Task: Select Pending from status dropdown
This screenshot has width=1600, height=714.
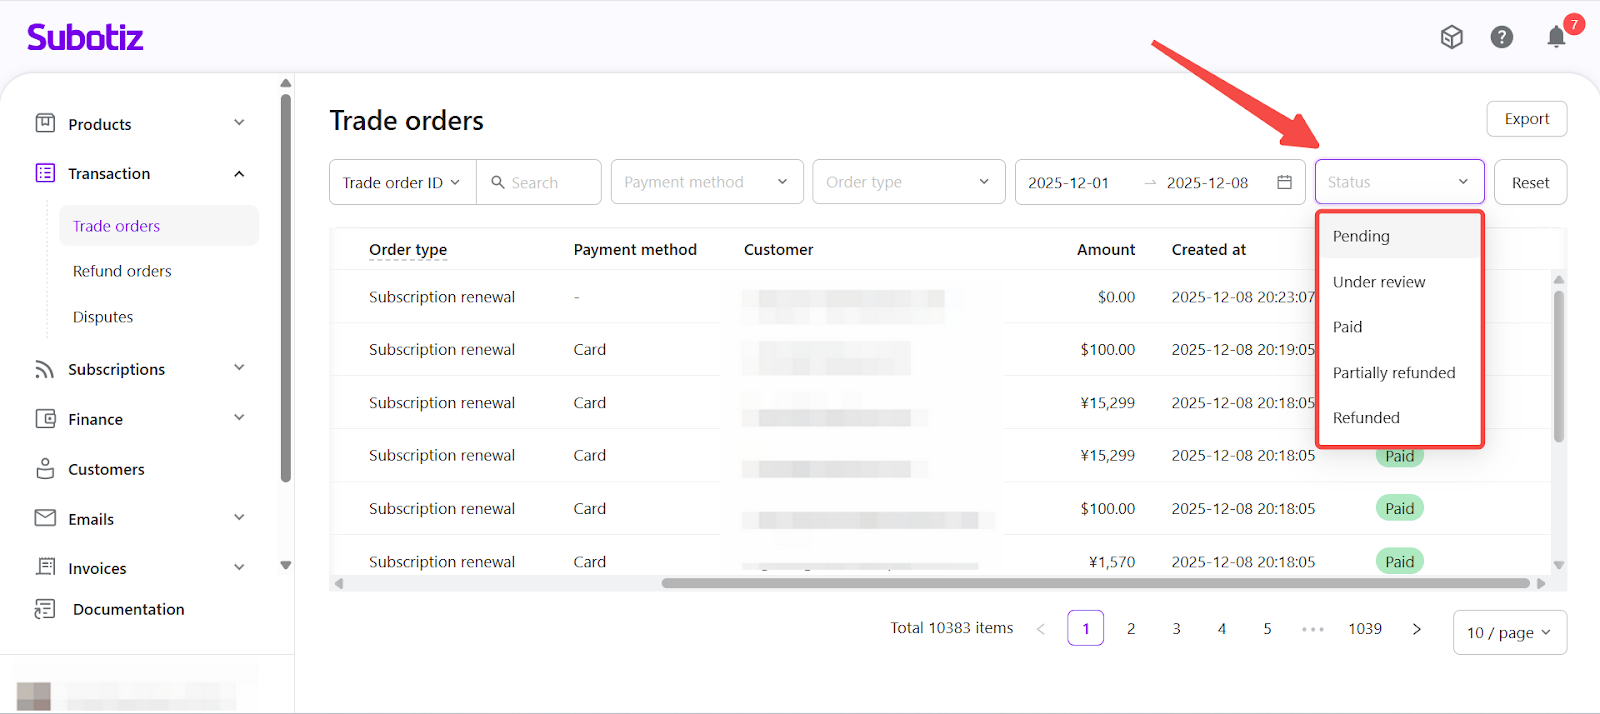Action: (1361, 236)
